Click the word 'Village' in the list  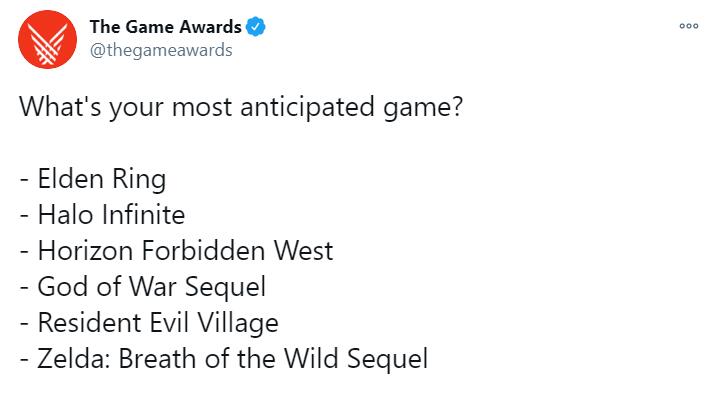[x=238, y=324]
